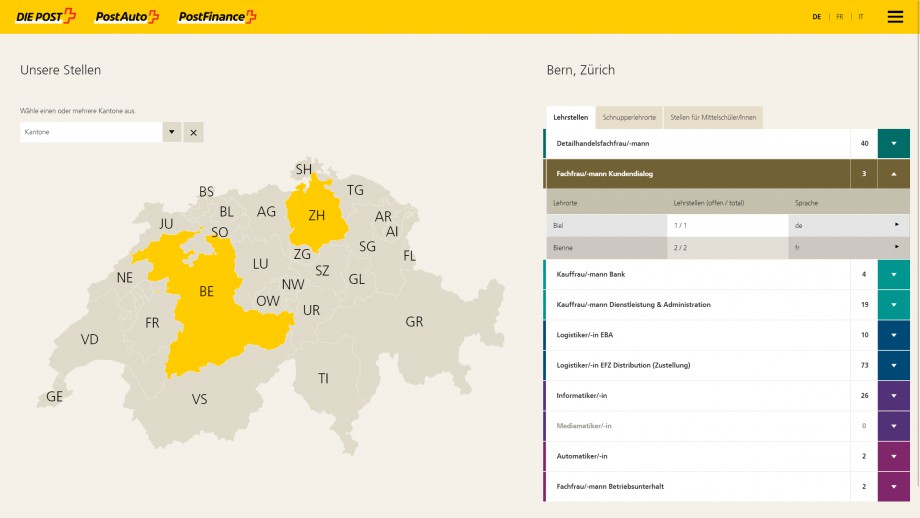Image resolution: width=920 pixels, height=518 pixels.
Task: Expand the Detailhandelsfachfrau/-mann row
Action: tap(893, 143)
